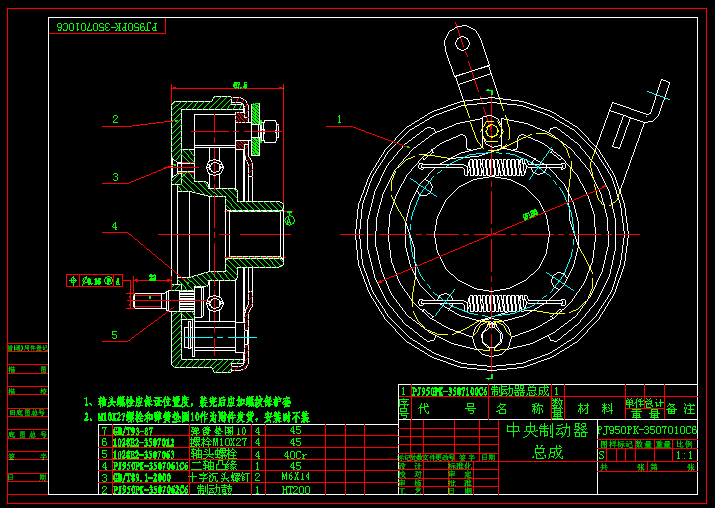Click part name 轴头螺栓 in the parts list
715x508 pixels.
(213, 454)
